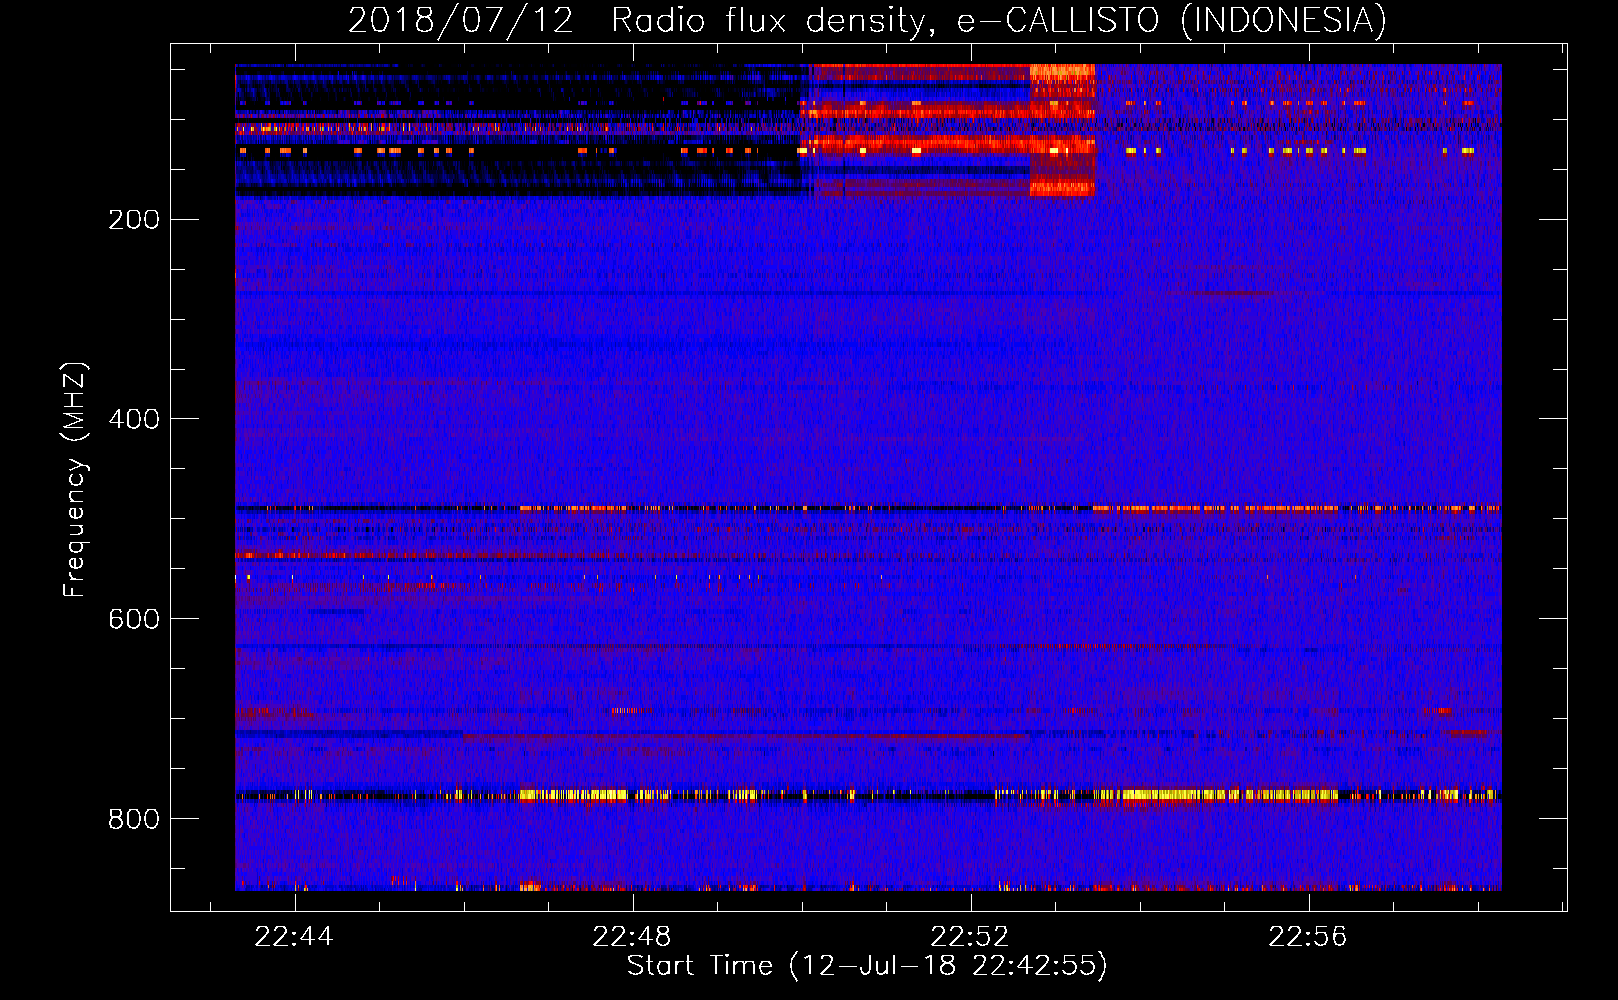Click the 22:52 time tick label
This screenshot has width=1618, height=1000.
coord(970,937)
